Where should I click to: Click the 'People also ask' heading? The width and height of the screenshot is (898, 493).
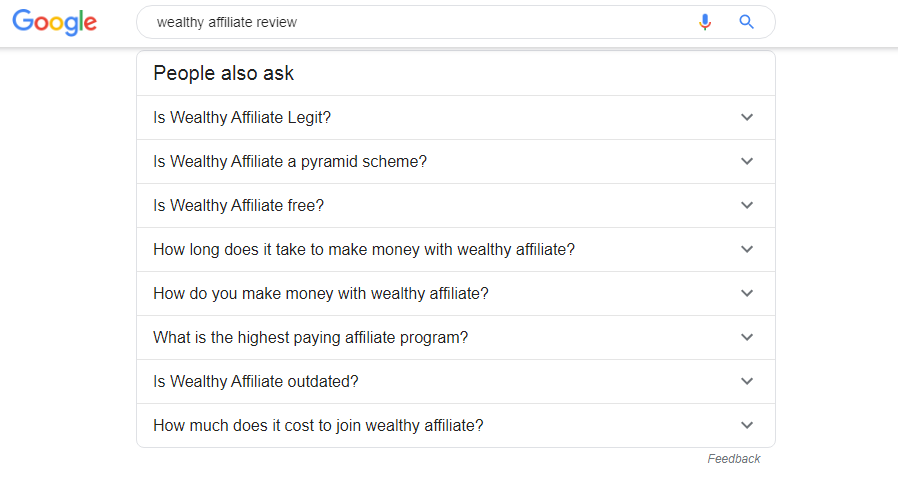[x=224, y=73]
